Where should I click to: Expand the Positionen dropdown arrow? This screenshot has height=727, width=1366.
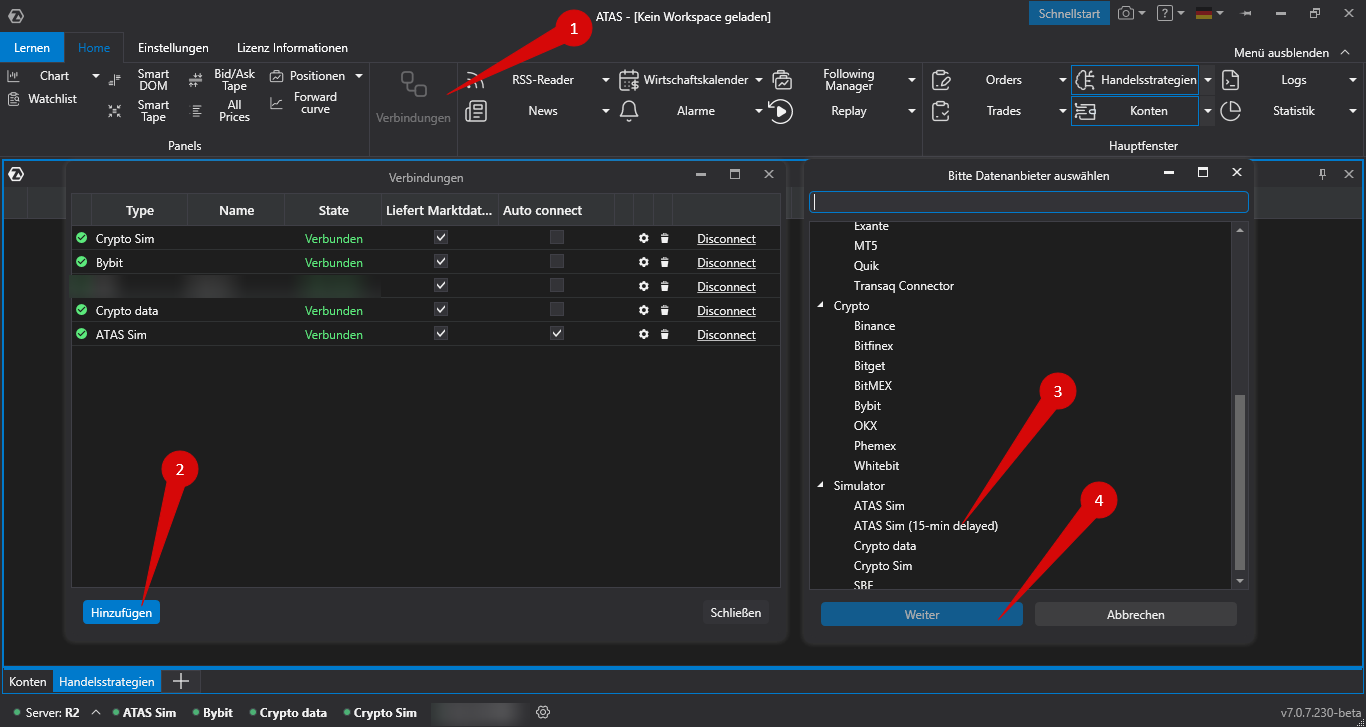(359, 76)
